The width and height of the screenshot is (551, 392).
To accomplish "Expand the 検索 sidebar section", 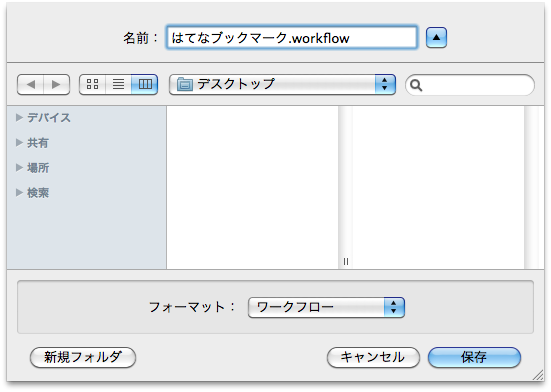I will coord(19,192).
